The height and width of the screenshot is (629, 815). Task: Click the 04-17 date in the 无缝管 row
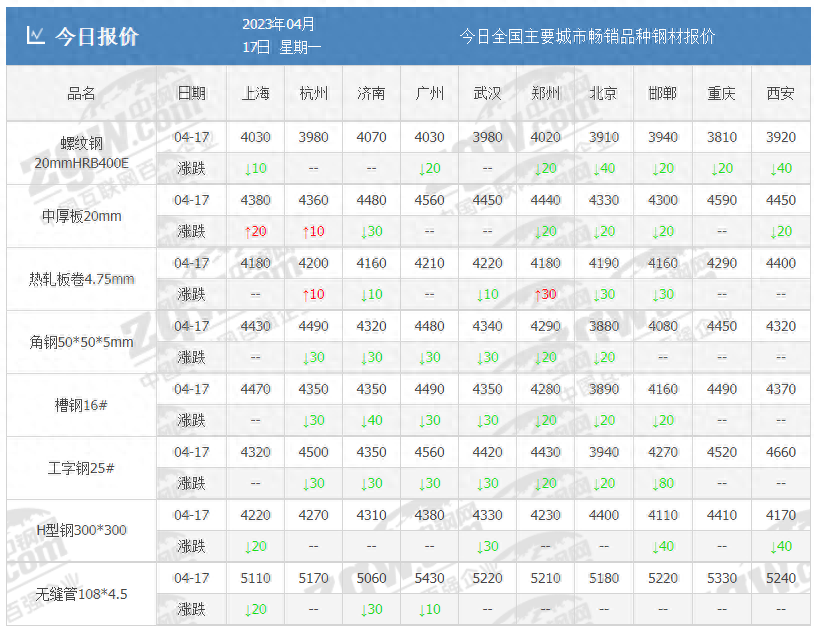coord(191,578)
